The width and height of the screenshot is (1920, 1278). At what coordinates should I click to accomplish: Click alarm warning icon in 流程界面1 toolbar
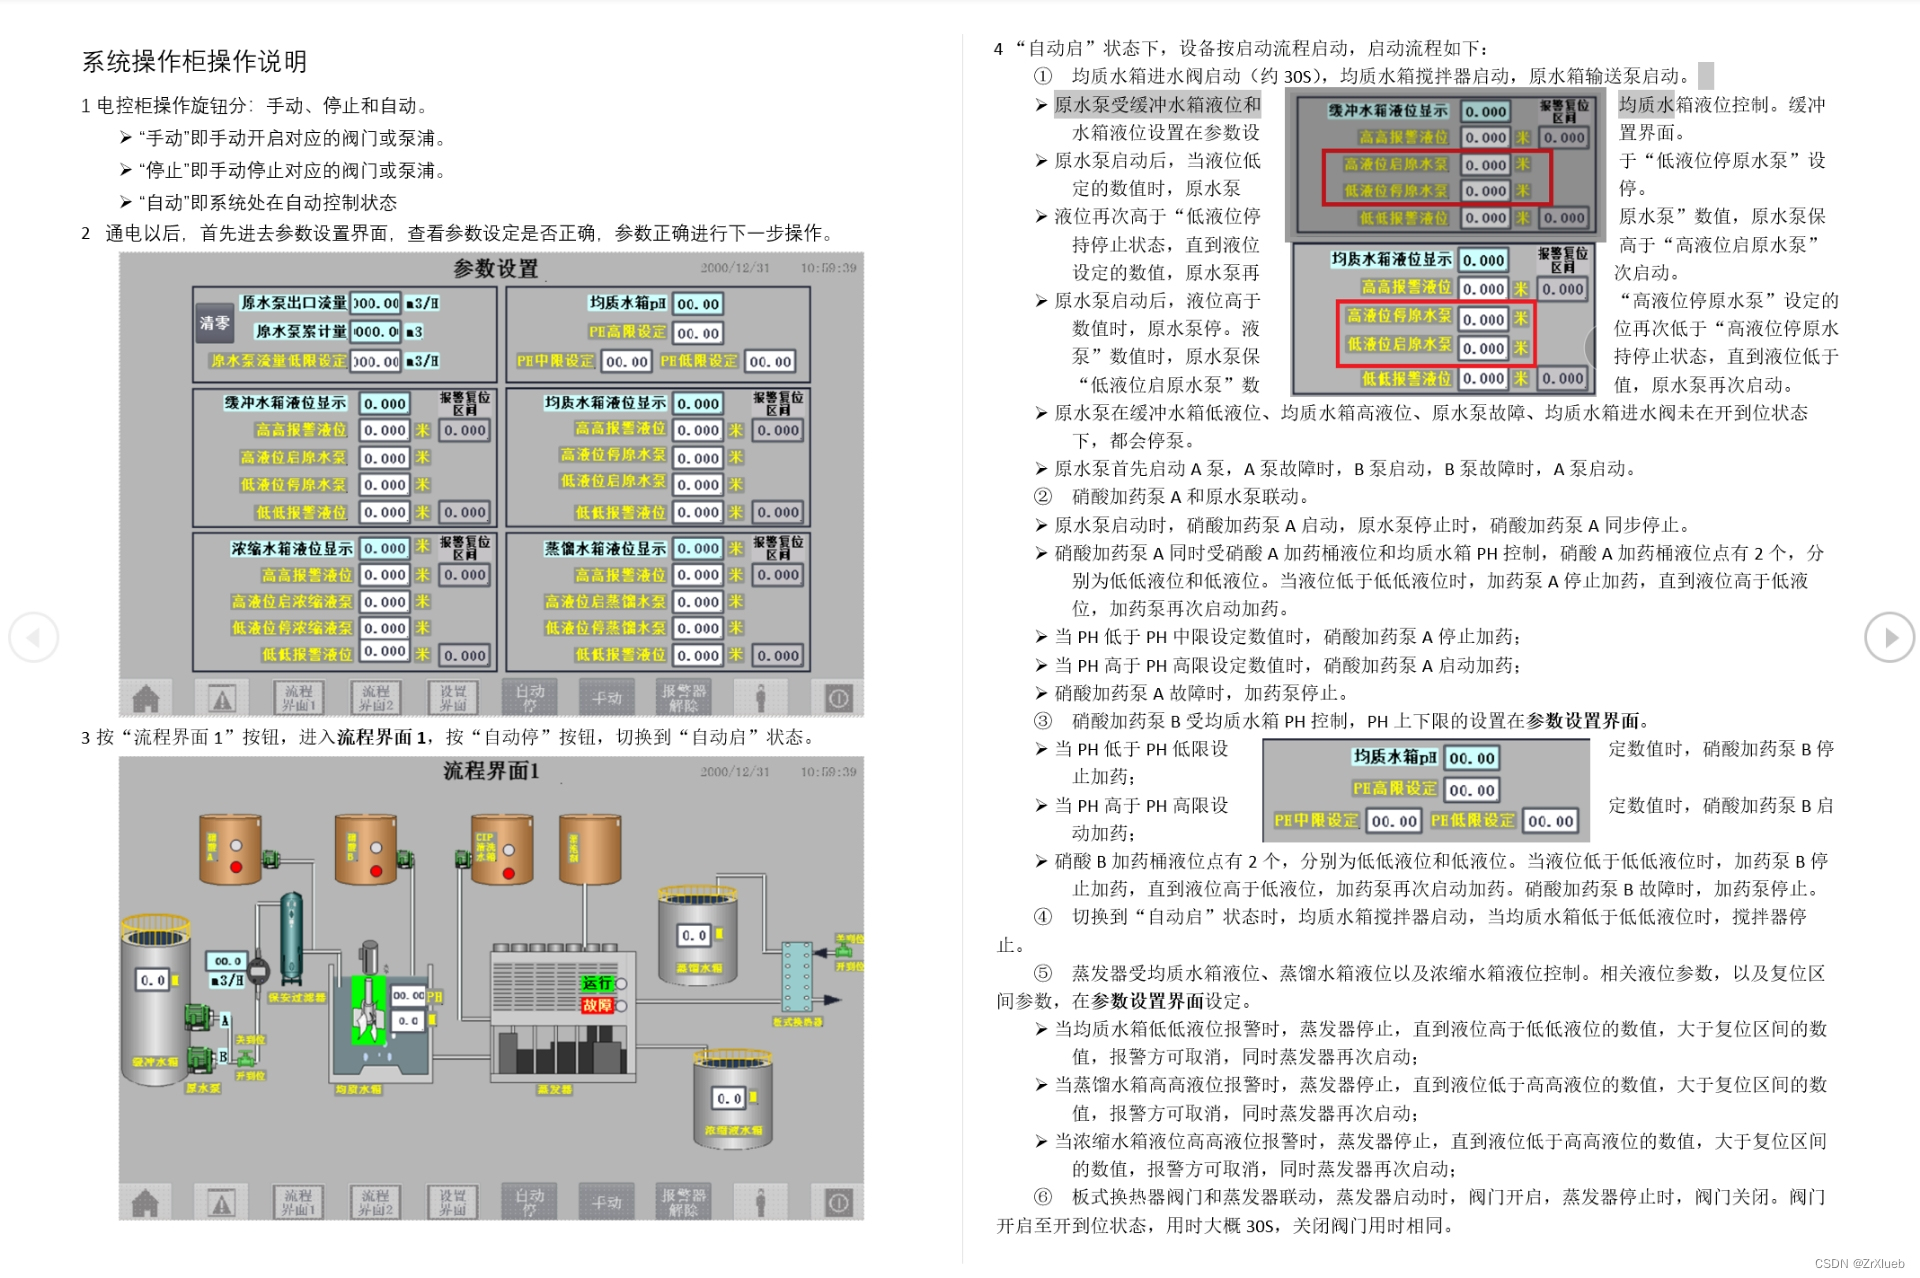pyautogui.click(x=221, y=1202)
